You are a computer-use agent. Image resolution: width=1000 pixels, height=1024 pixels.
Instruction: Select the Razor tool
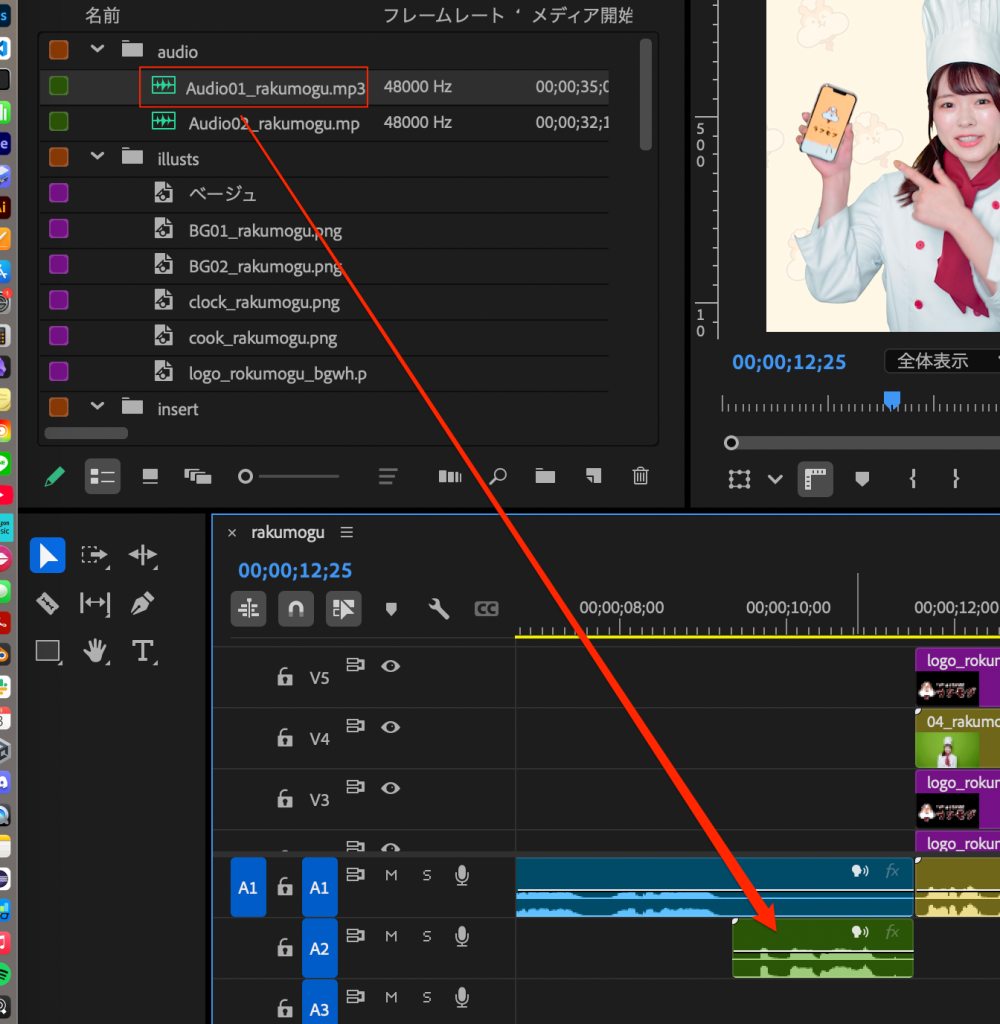(47, 603)
